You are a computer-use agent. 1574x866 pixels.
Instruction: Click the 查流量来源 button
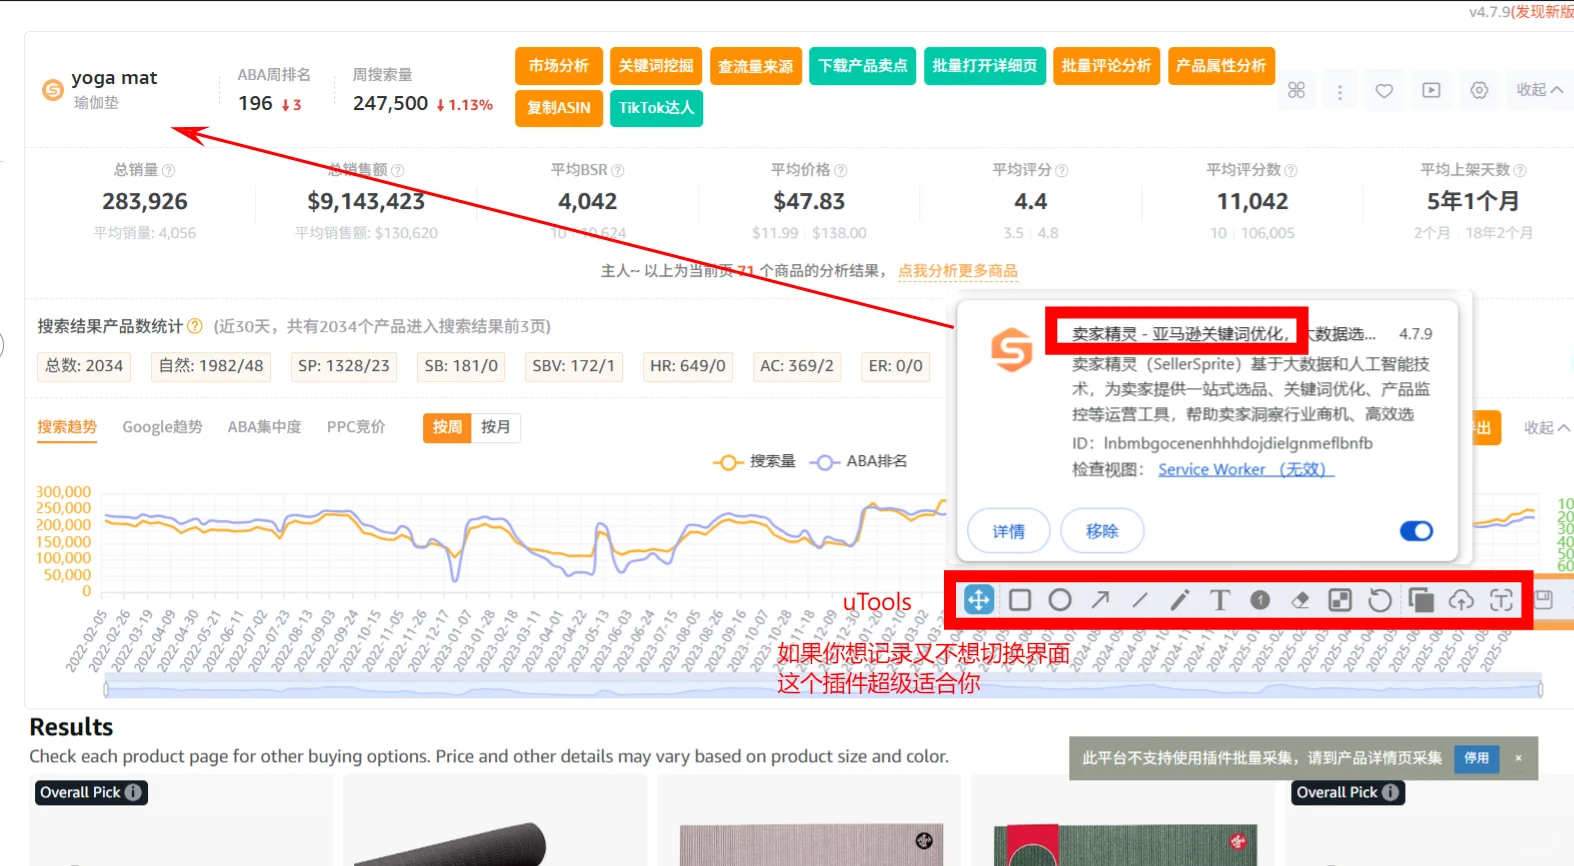756,66
